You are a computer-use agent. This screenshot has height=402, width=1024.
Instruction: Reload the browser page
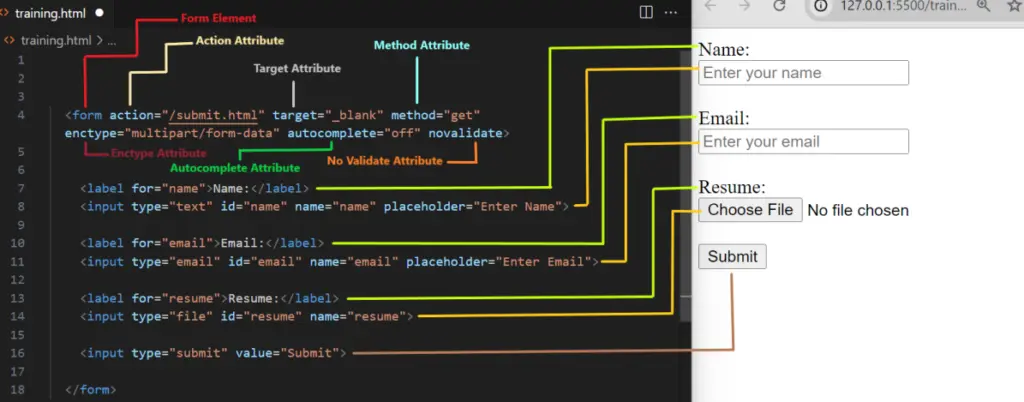[x=778, y=6]
